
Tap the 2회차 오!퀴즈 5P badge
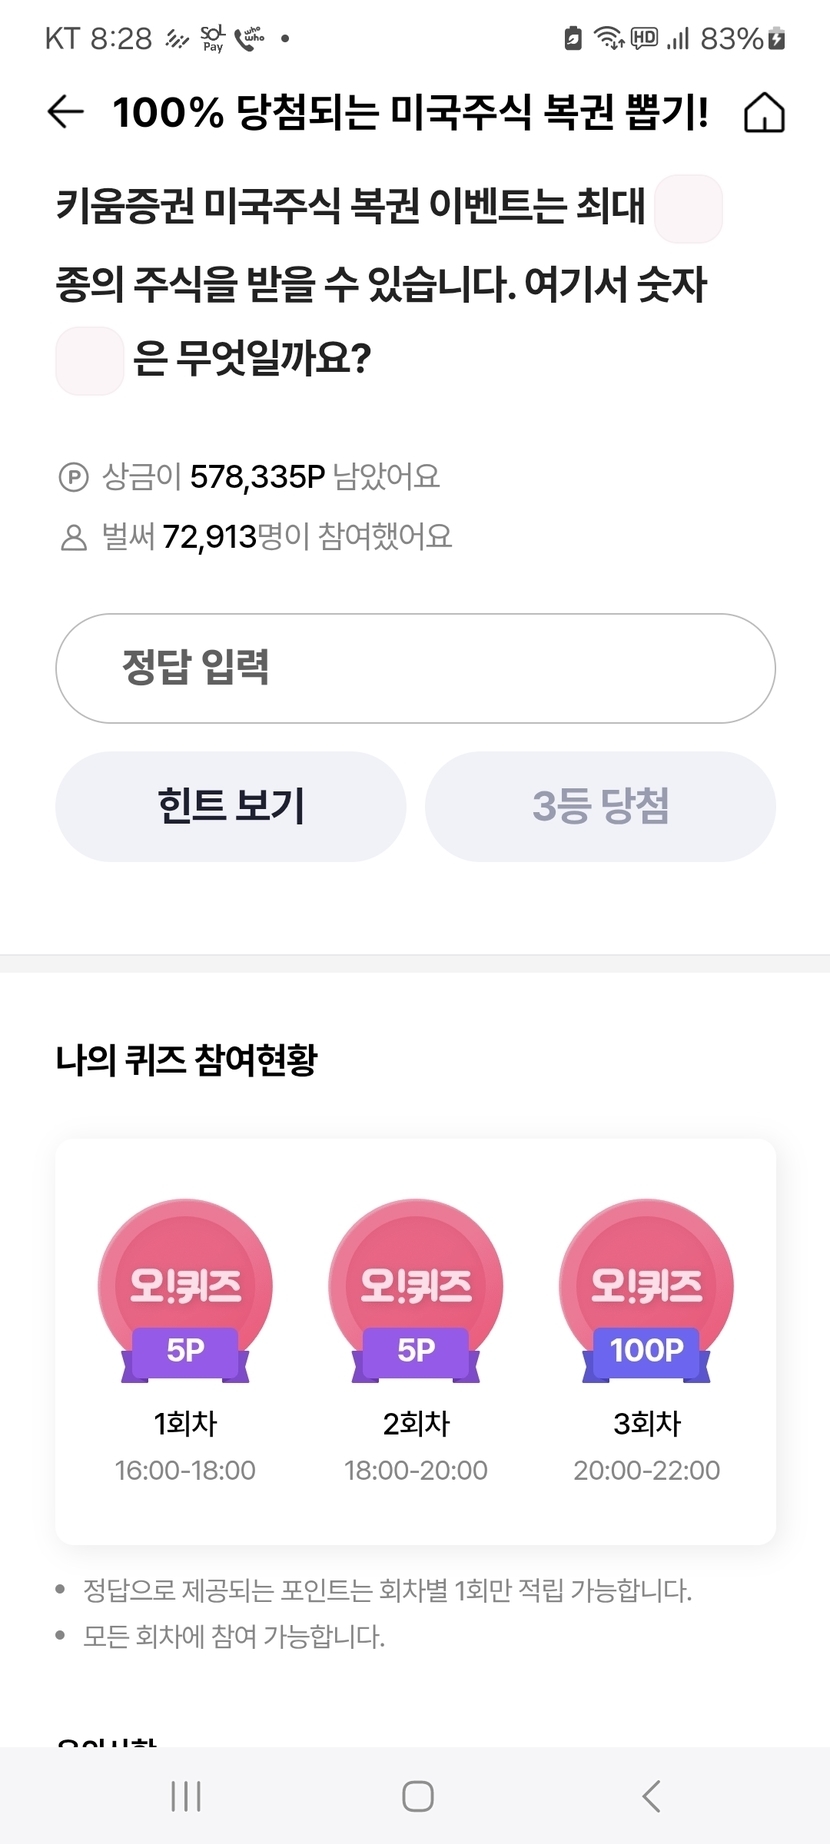(416, 1292)
